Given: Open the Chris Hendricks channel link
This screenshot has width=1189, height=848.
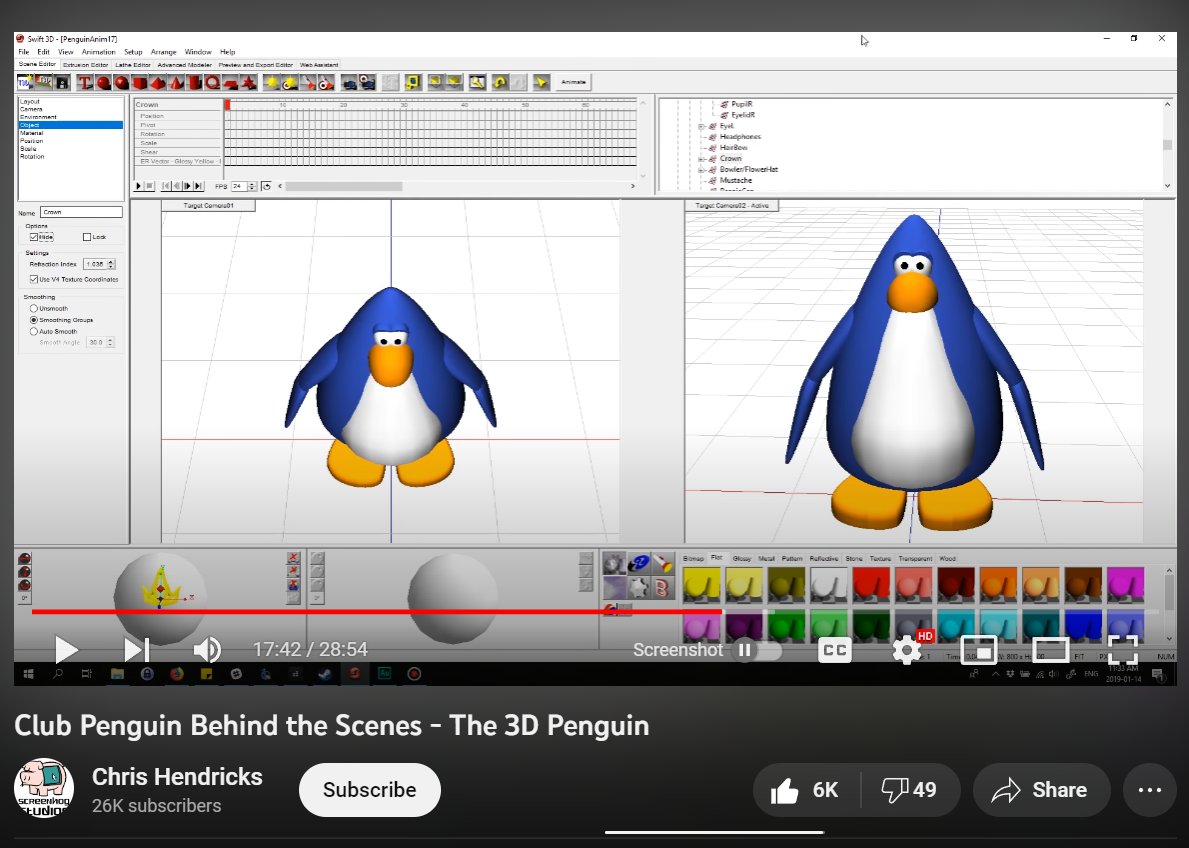Looking at the screenshot, I should [x=177, y=777].
